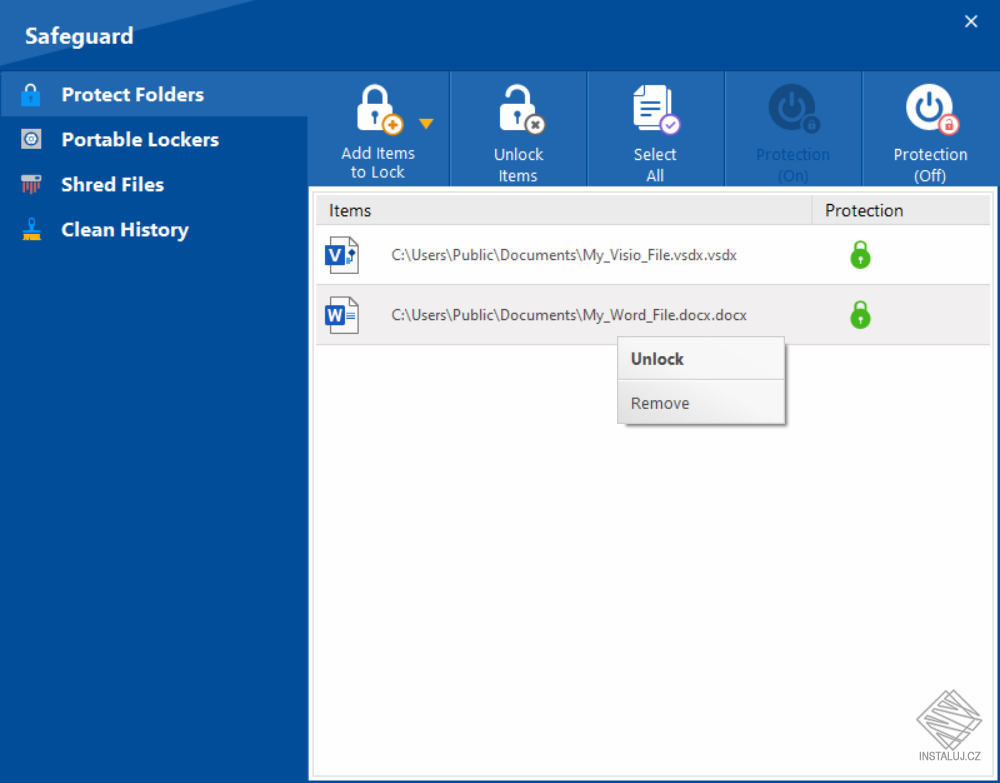
Task: Enable Protection (On) toggle
Action: [793, 108]
